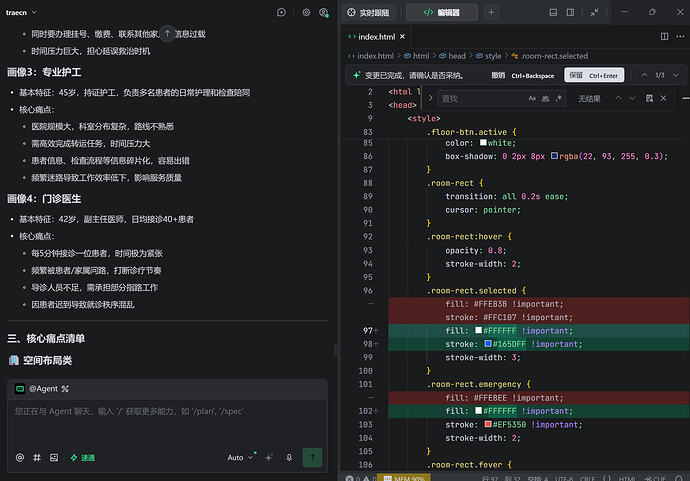Open the editor more actions ellipsis menu

click(x=680, y=37)
